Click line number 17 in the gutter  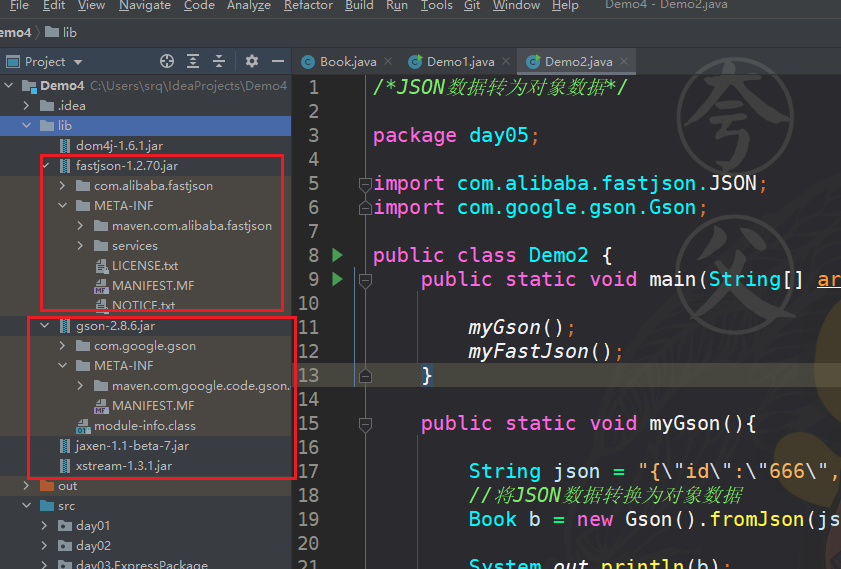tap(308, 471)
